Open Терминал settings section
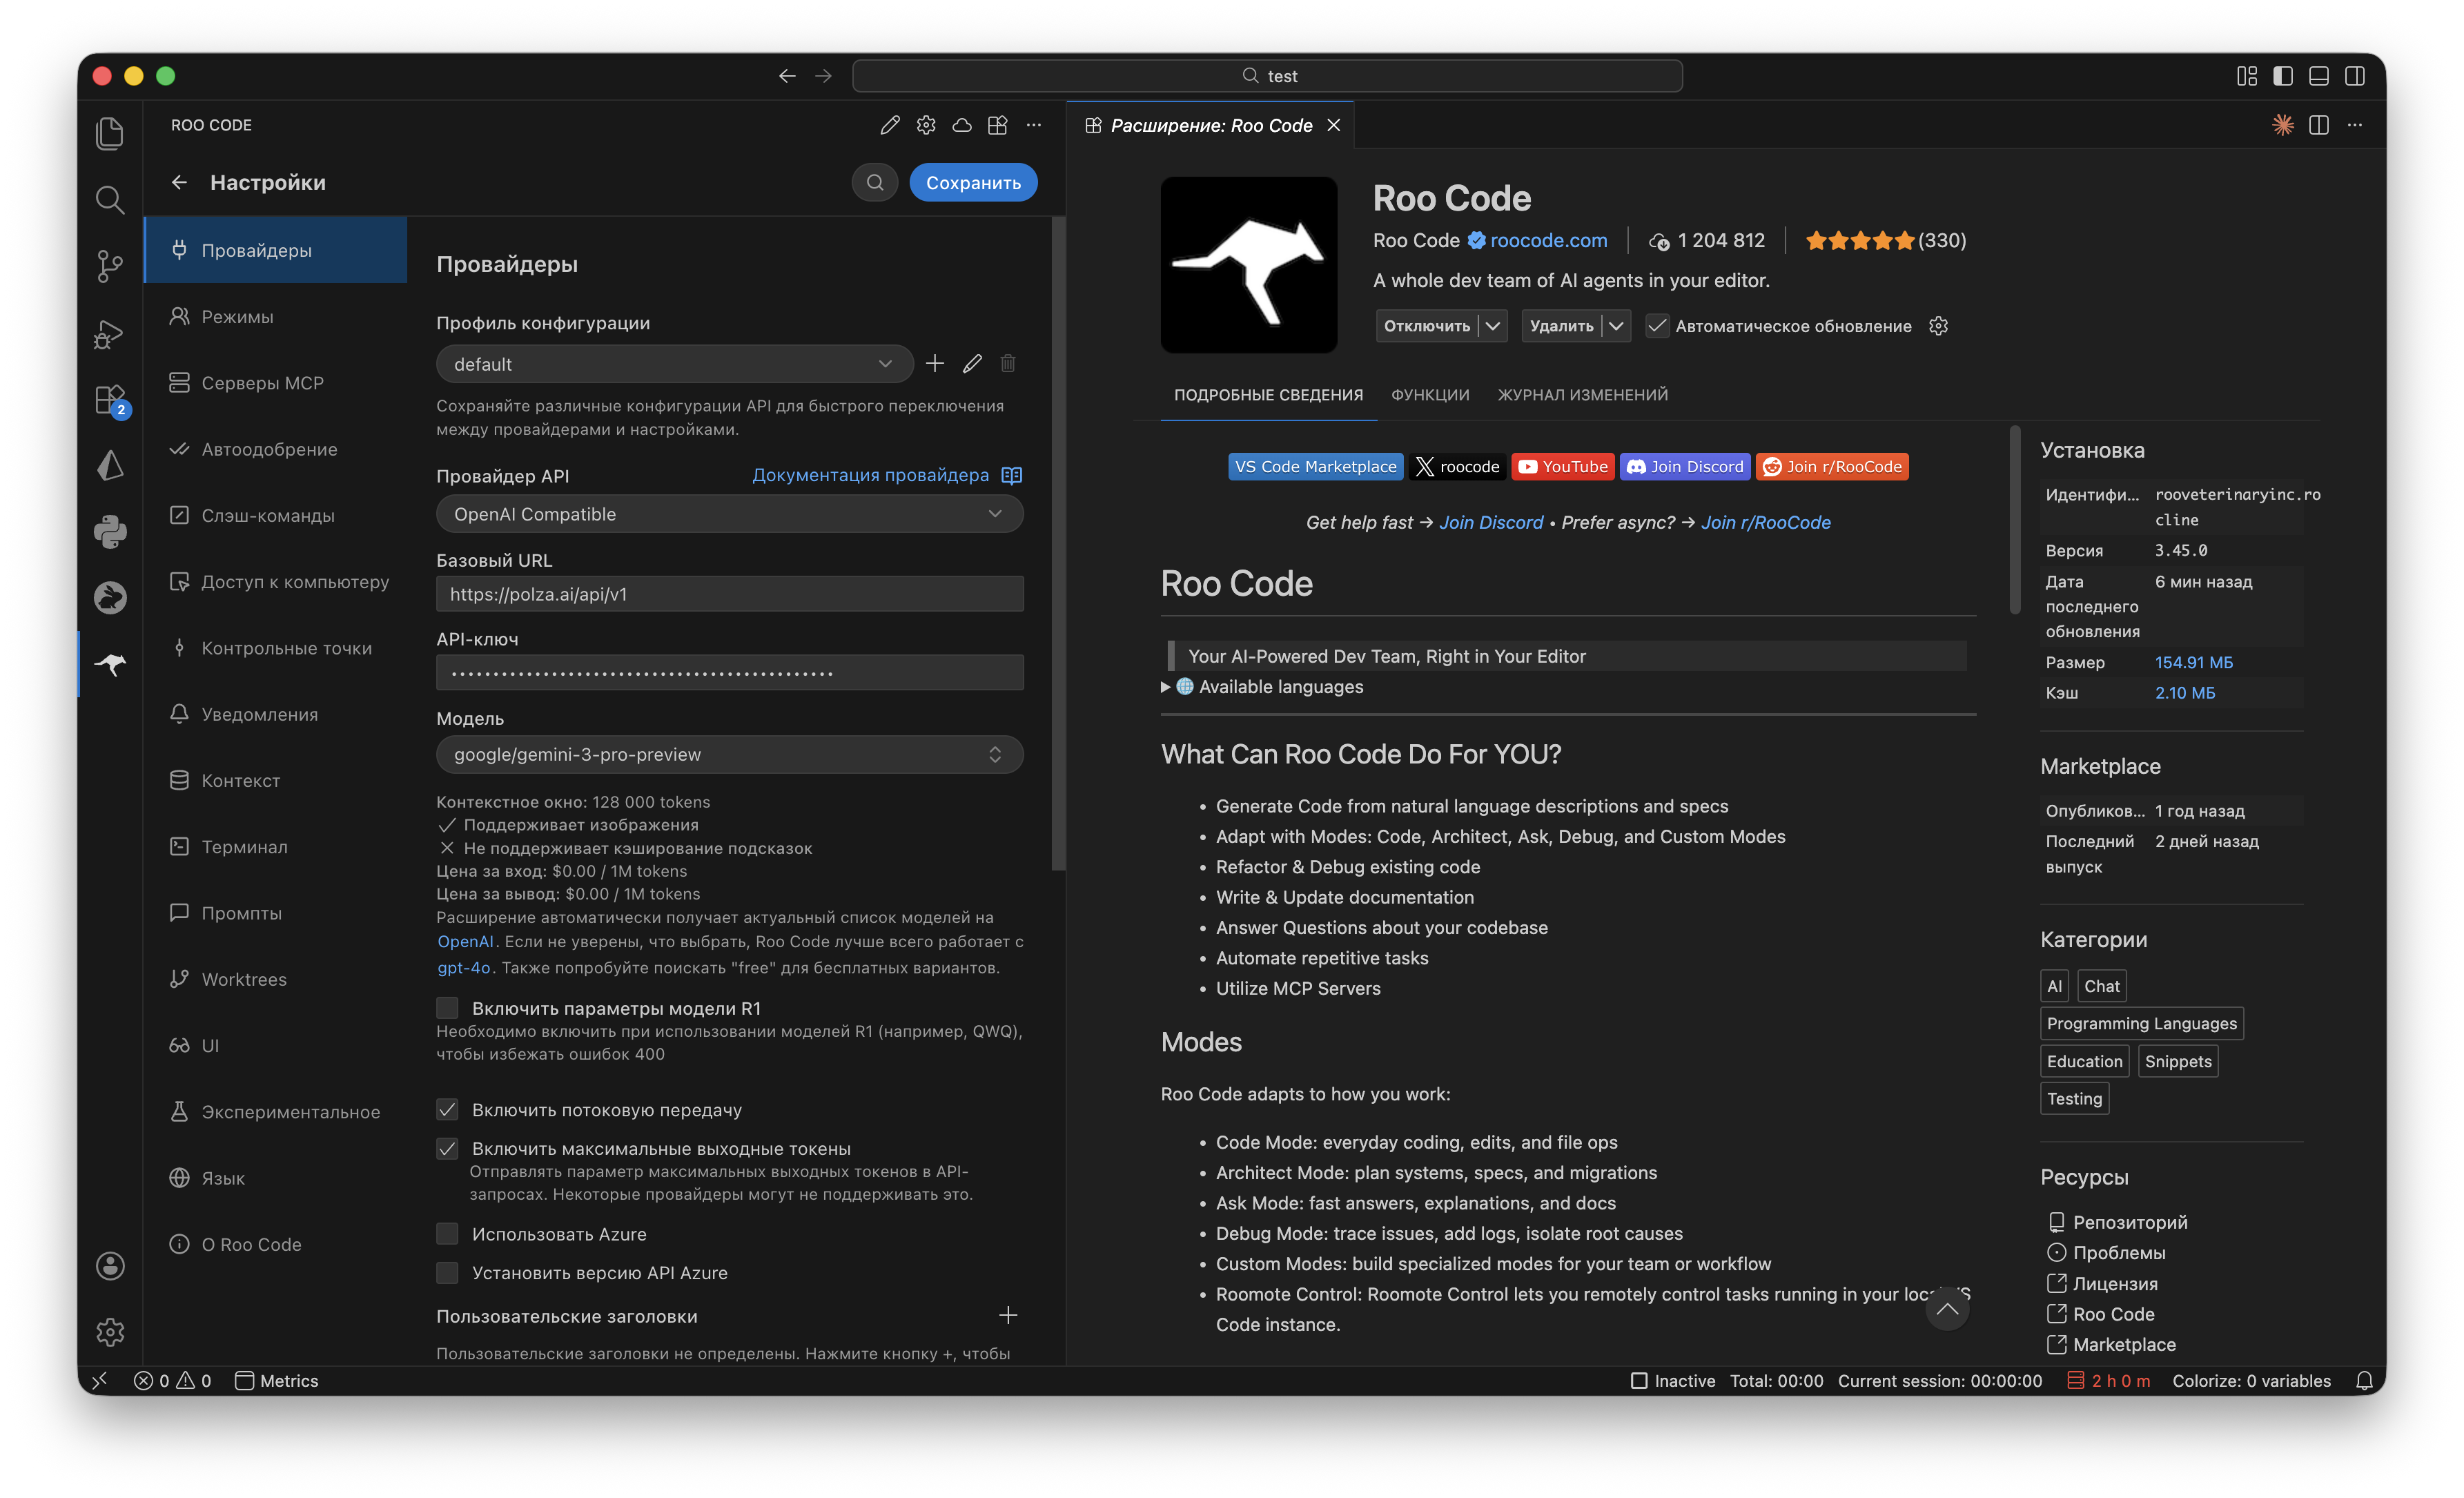This screenshot has width=2464, height=1498. pyautogui.click(x=275, y=846)
